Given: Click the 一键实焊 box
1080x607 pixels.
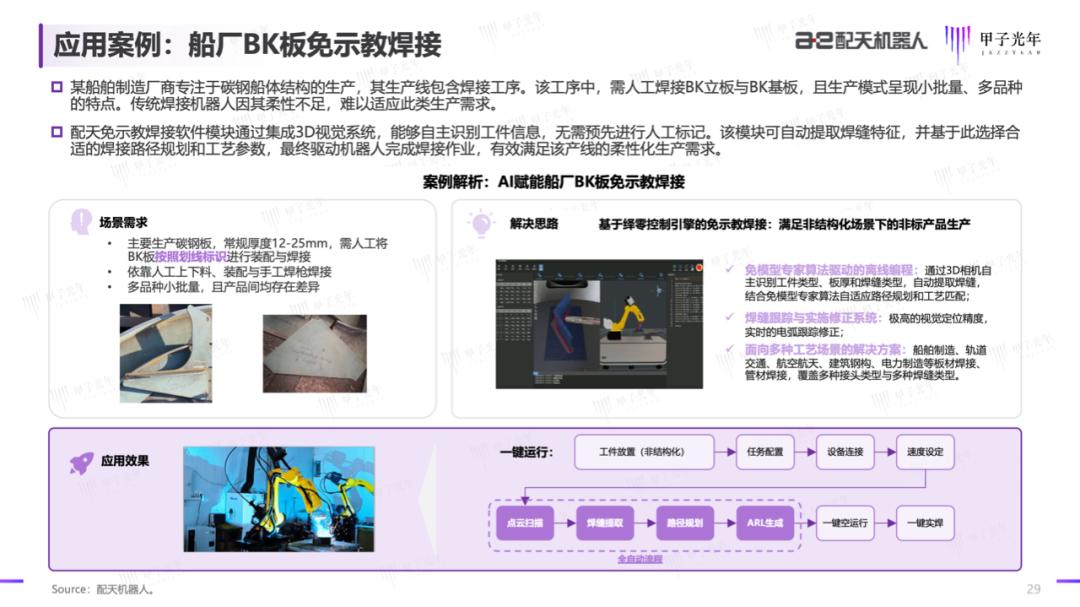Looking at the screenshot, I should coord(925,523).
